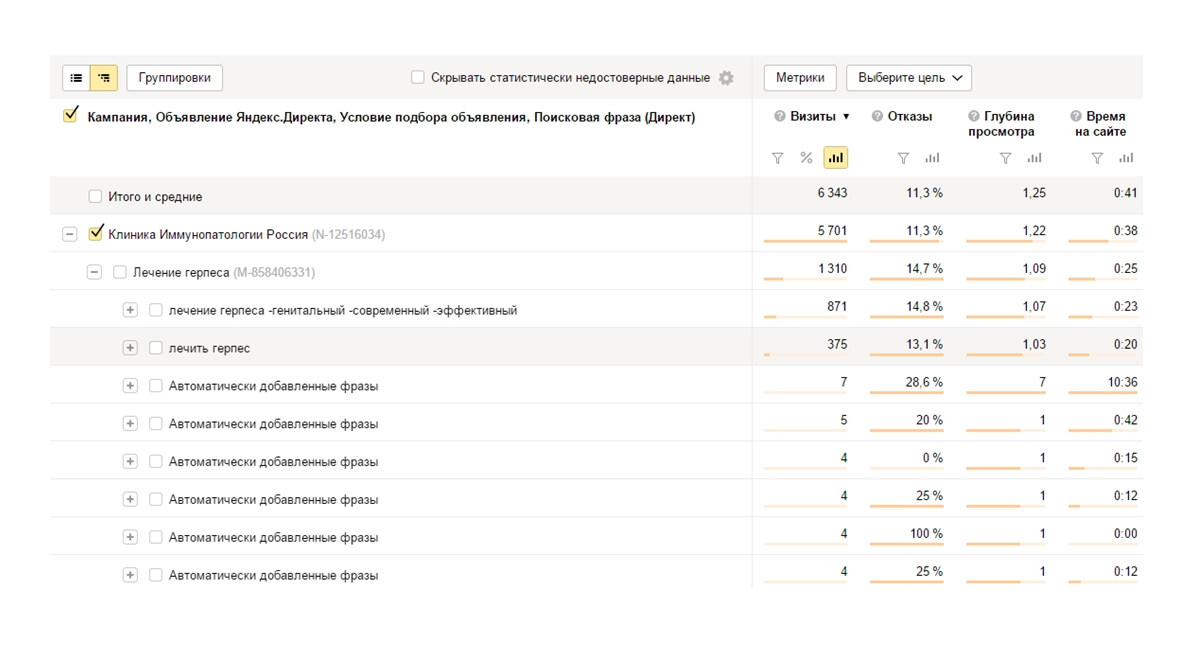Open the help icon beside Отказы
The width and height of the screenshot is (1200, 654).
point(877,117)
